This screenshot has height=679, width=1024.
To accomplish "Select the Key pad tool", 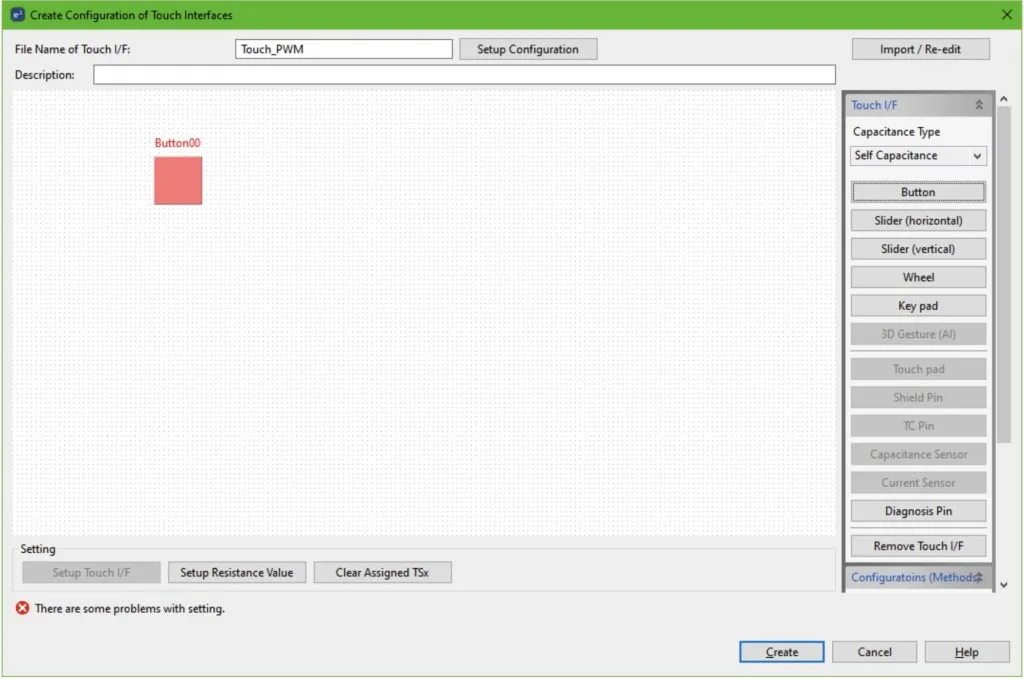I will pyautogui.click(x=917, y=305).
